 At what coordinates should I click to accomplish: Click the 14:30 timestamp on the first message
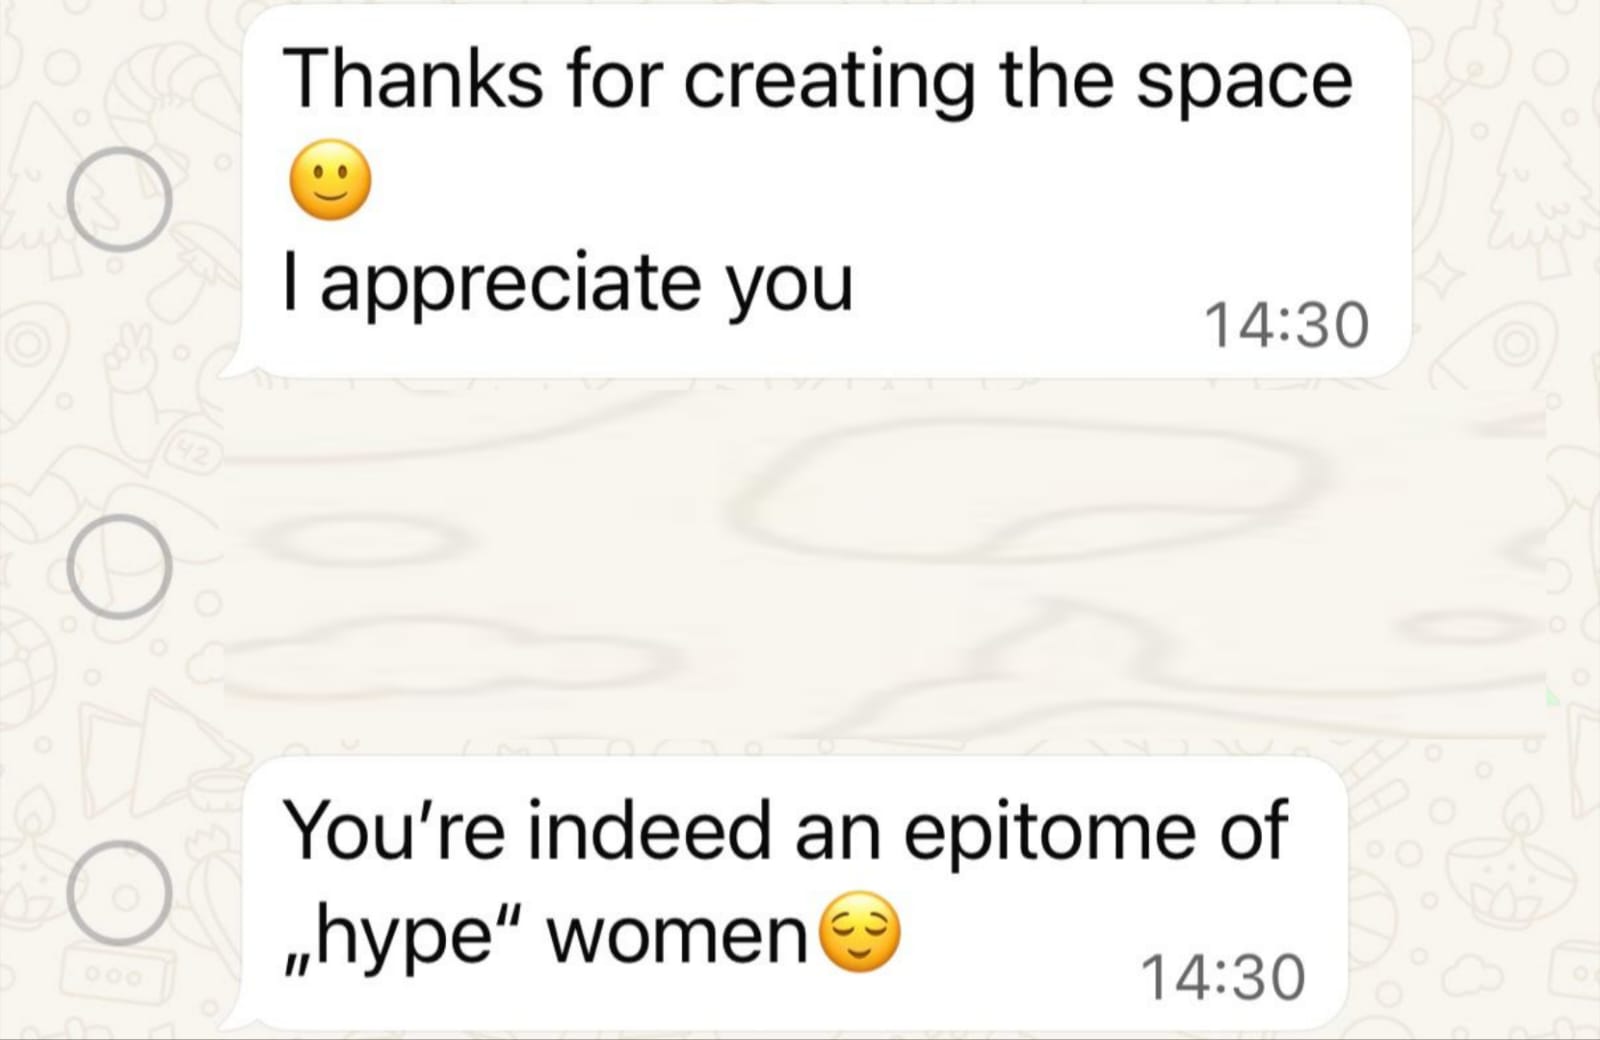[x=1286, y=326]
